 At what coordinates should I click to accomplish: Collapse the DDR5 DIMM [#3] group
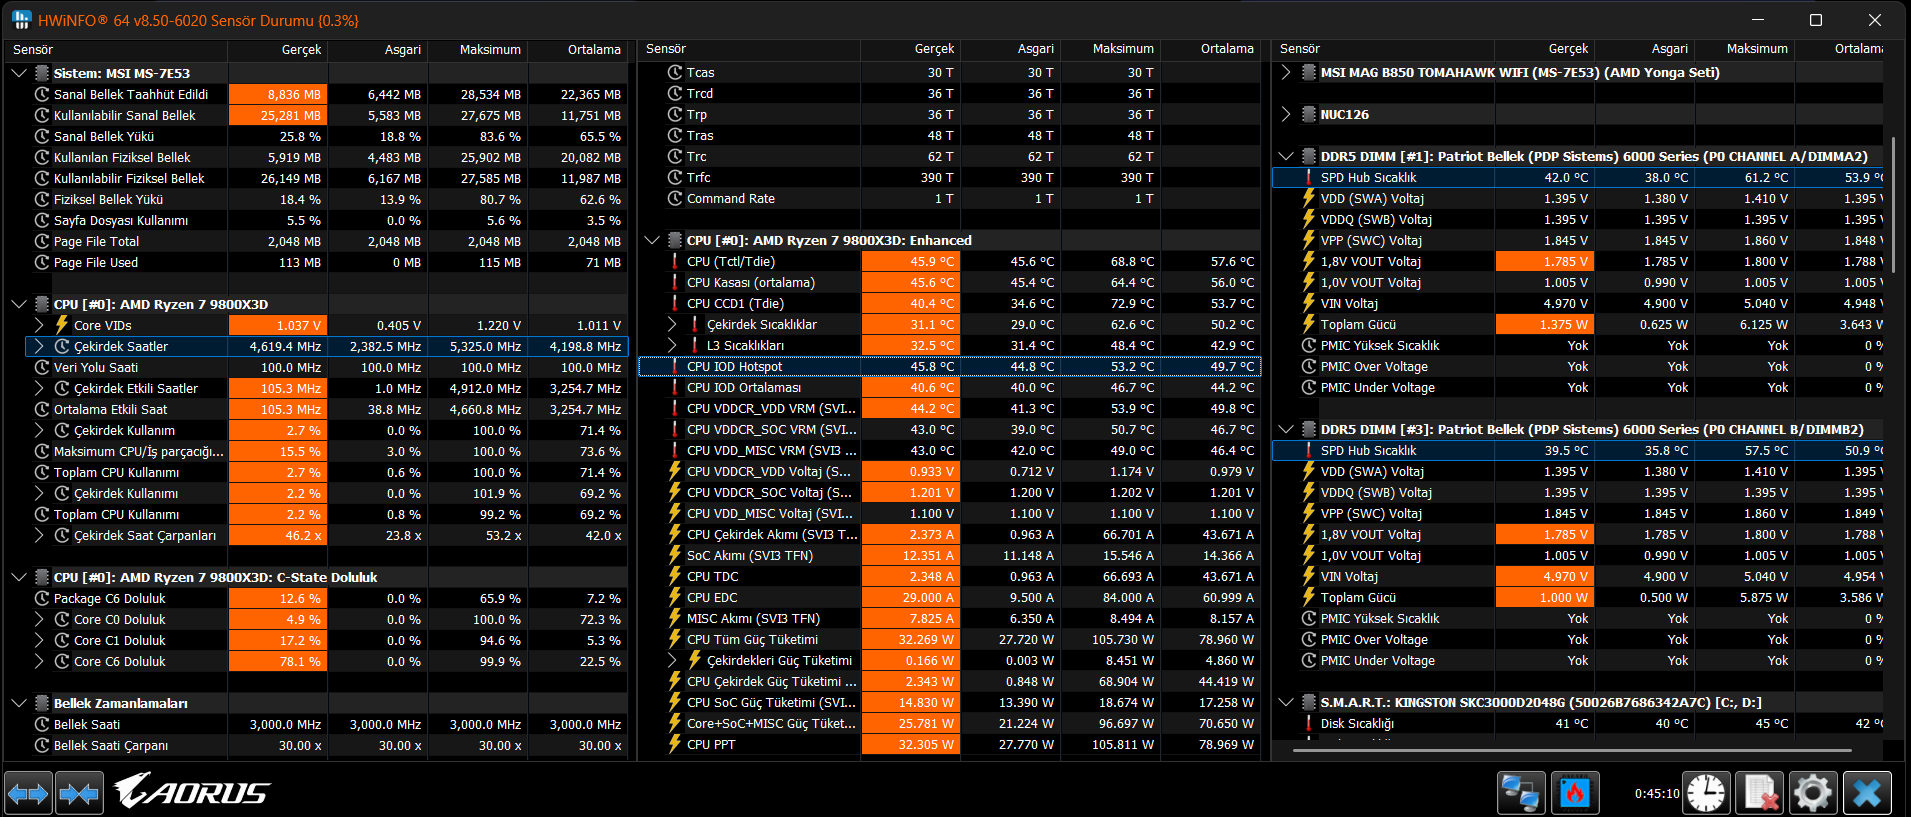click(x=1286, y=430)
